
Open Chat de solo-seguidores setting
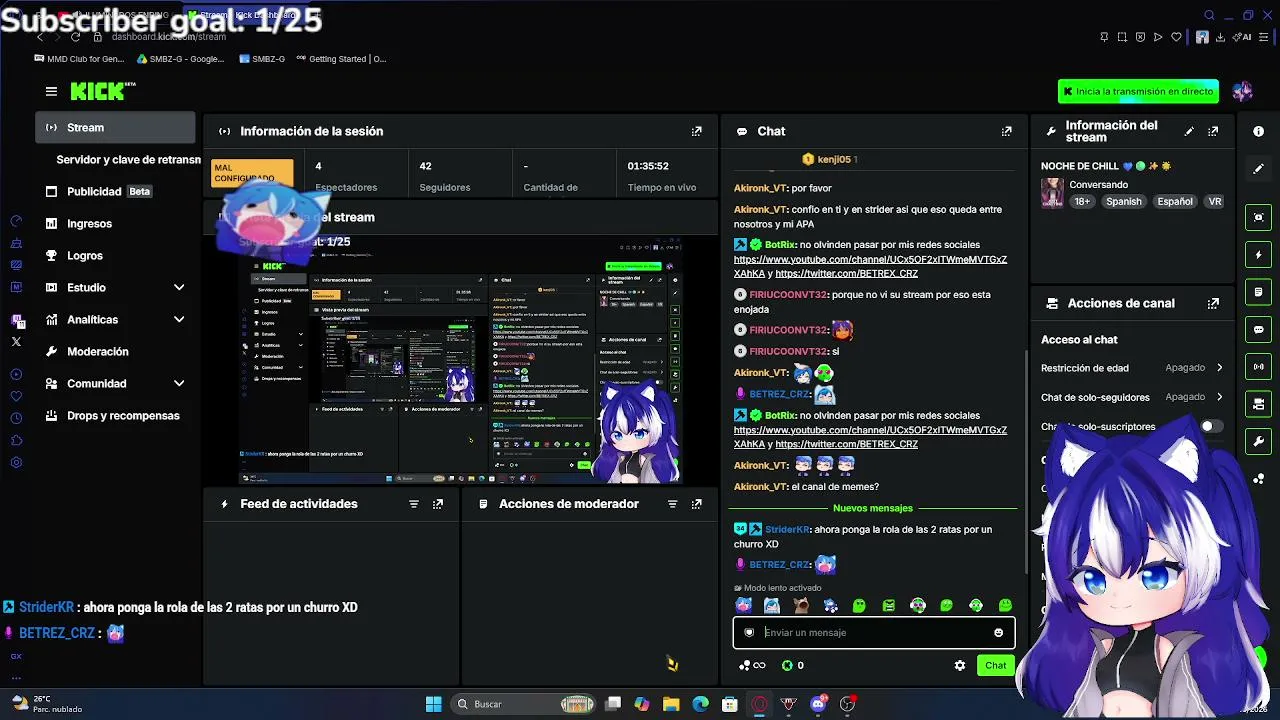(1132, 397)
